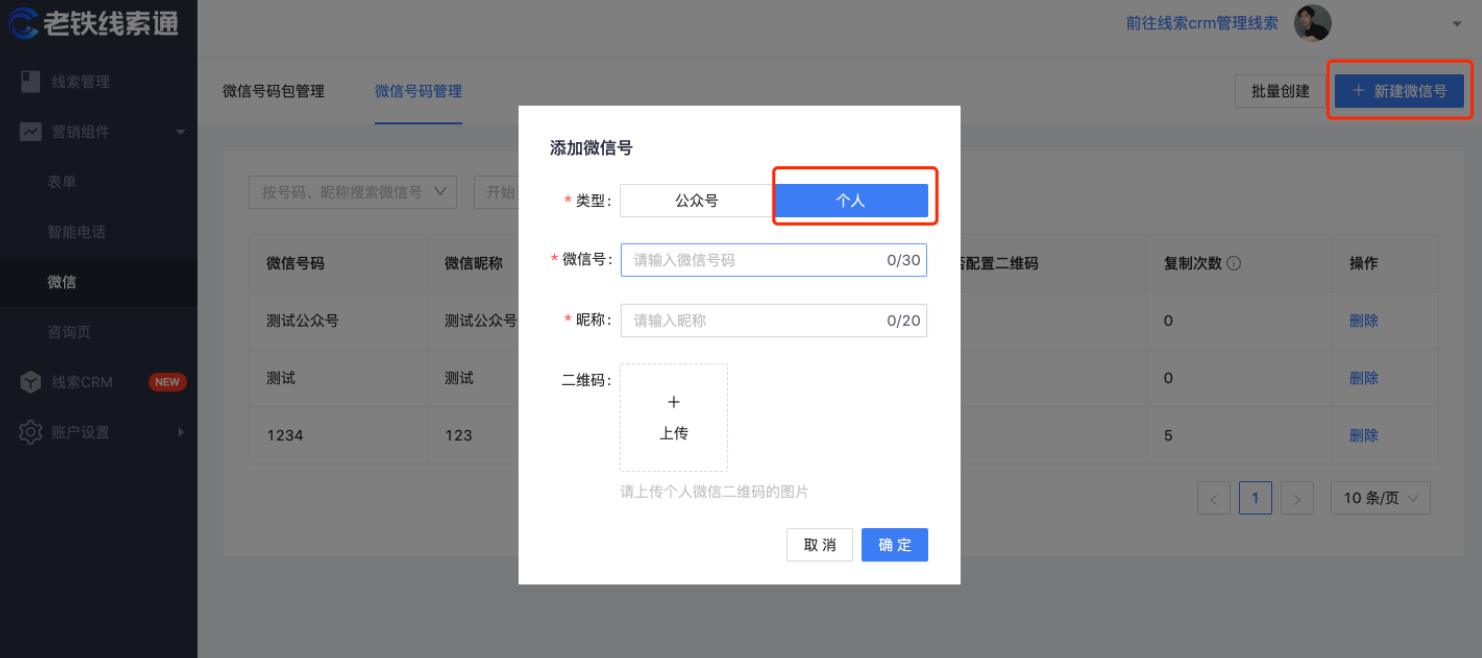1482x658 pixels.
Task: Click the upload plus icon for 二维码
Action: pyautogui.click(x=673, y=402)
